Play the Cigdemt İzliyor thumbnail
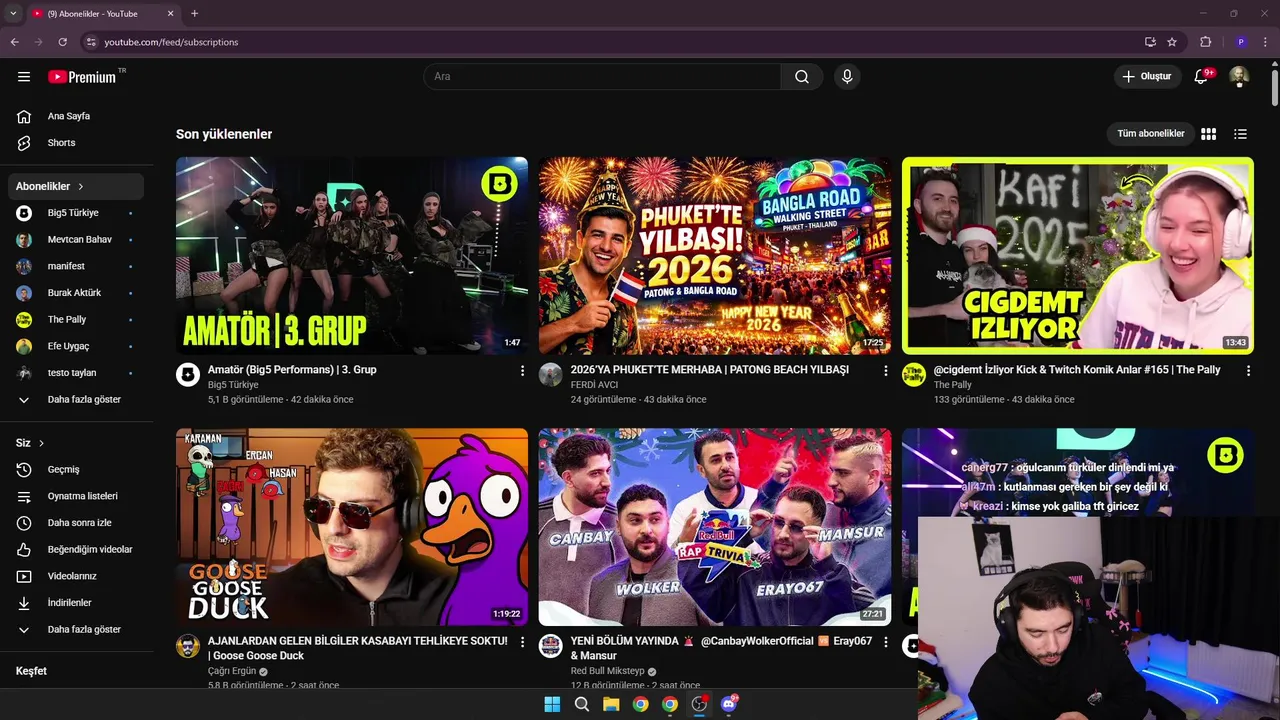This screenshot has width=1280, height=720. [1078, 255]
